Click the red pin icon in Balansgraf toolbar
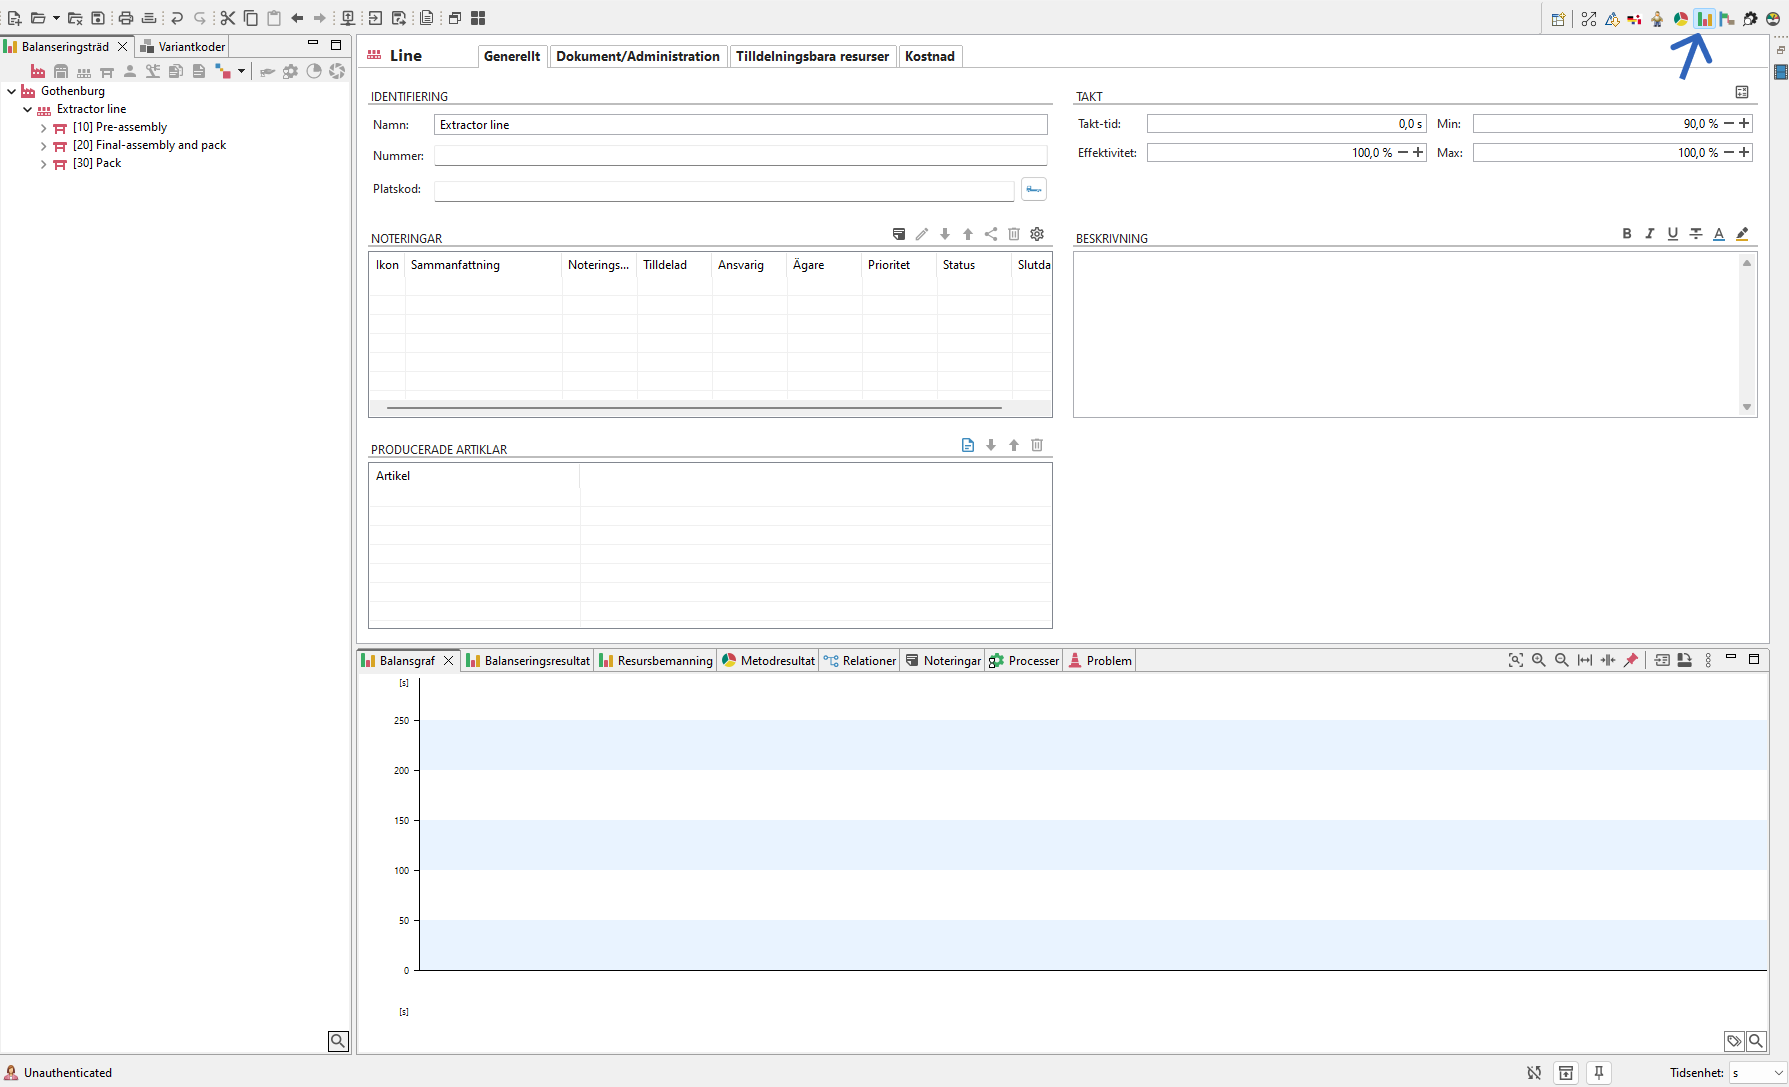This screenshot has width=1789, height=1087. 1631,660
